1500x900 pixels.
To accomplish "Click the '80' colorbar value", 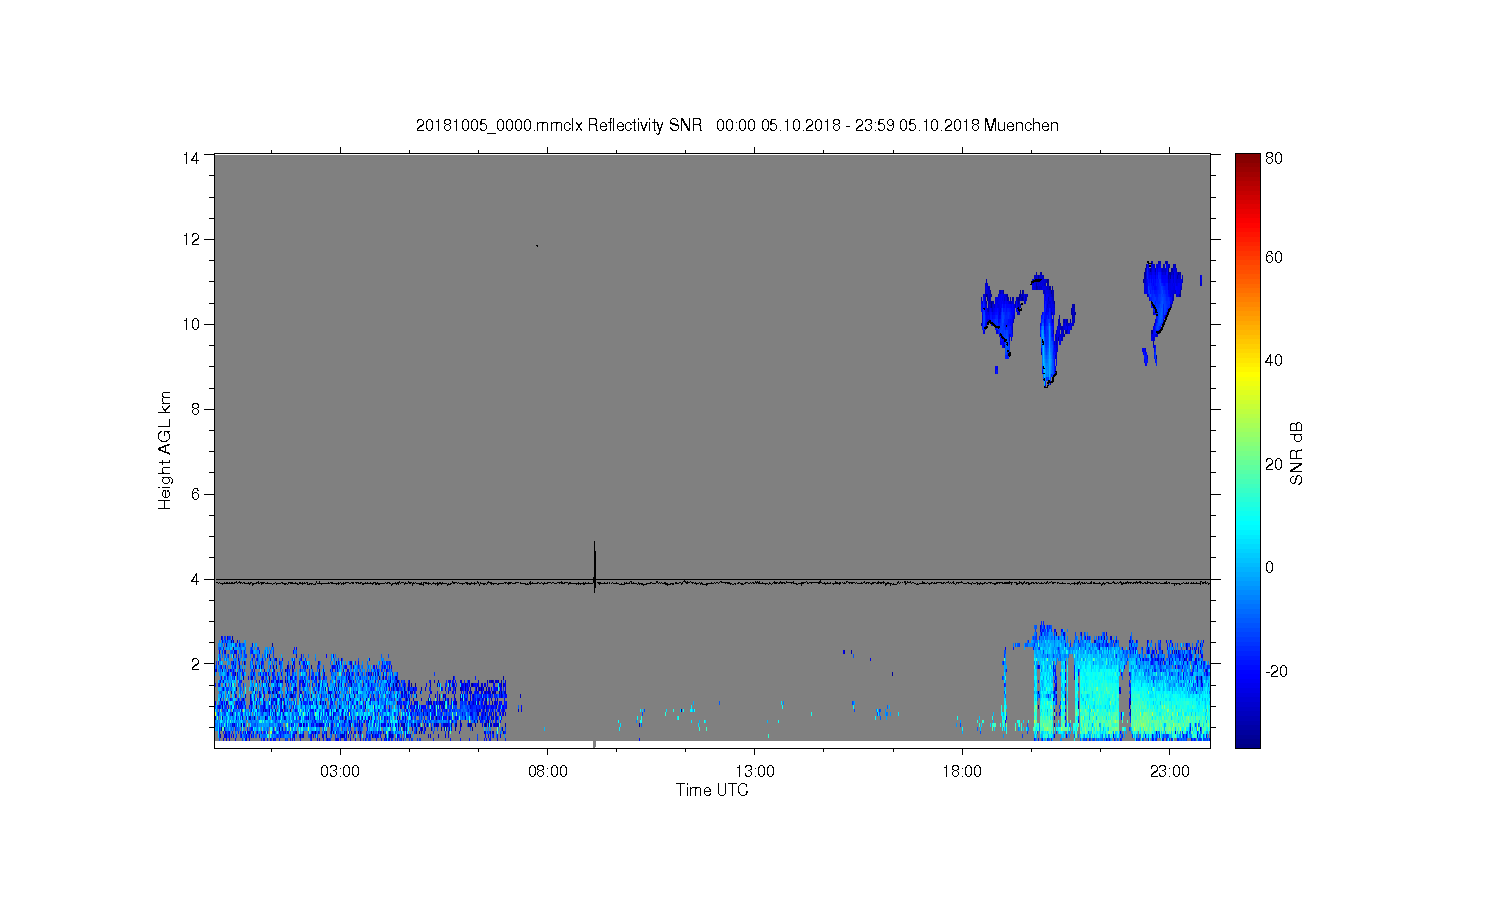I will coord(1274,158).
